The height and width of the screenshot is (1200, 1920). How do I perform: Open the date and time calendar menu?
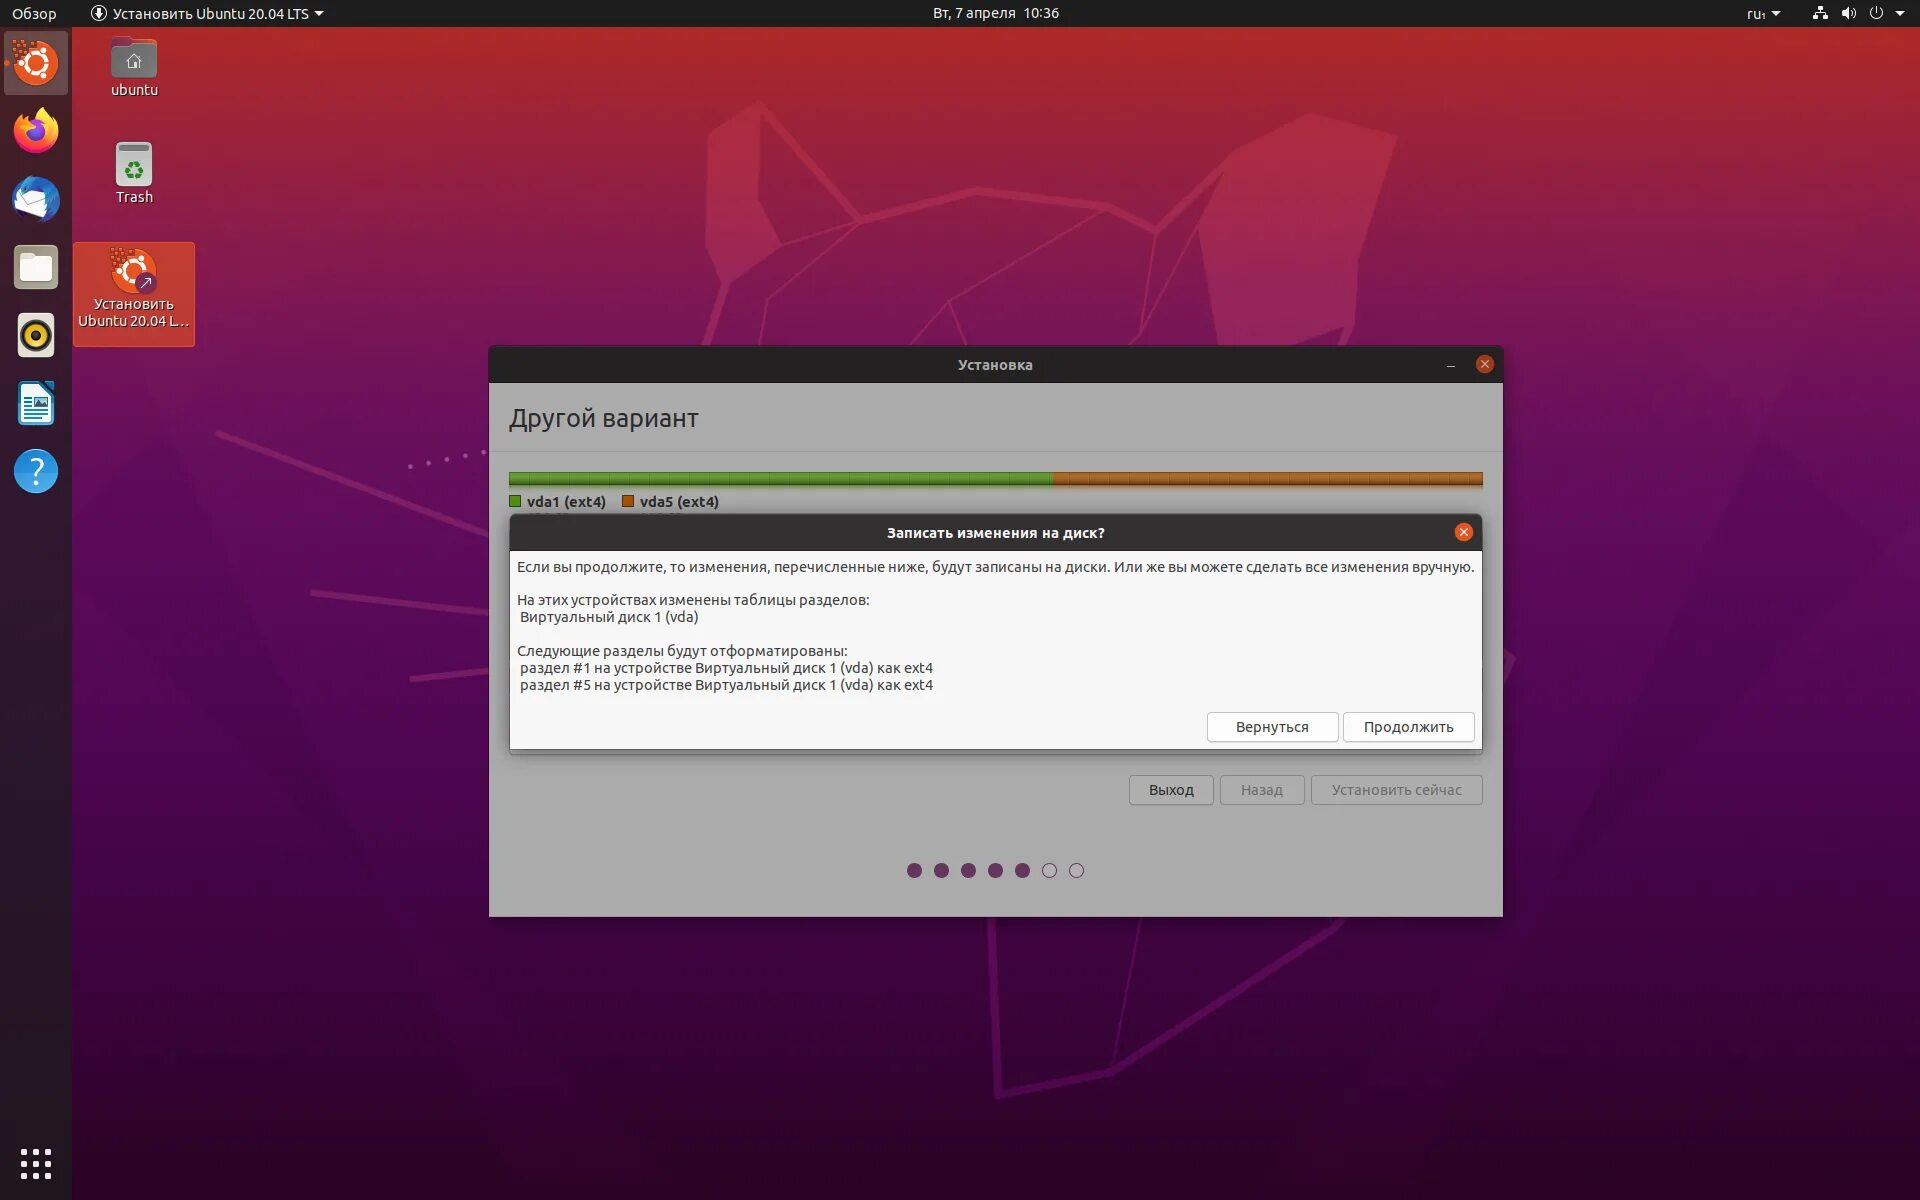click(x=995, y=13)
